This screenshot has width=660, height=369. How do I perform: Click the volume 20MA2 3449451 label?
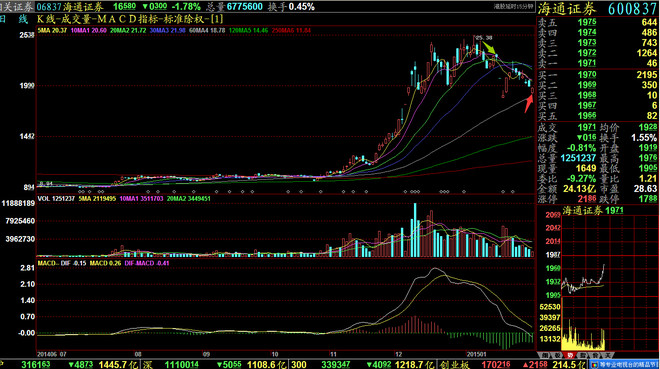189,199
